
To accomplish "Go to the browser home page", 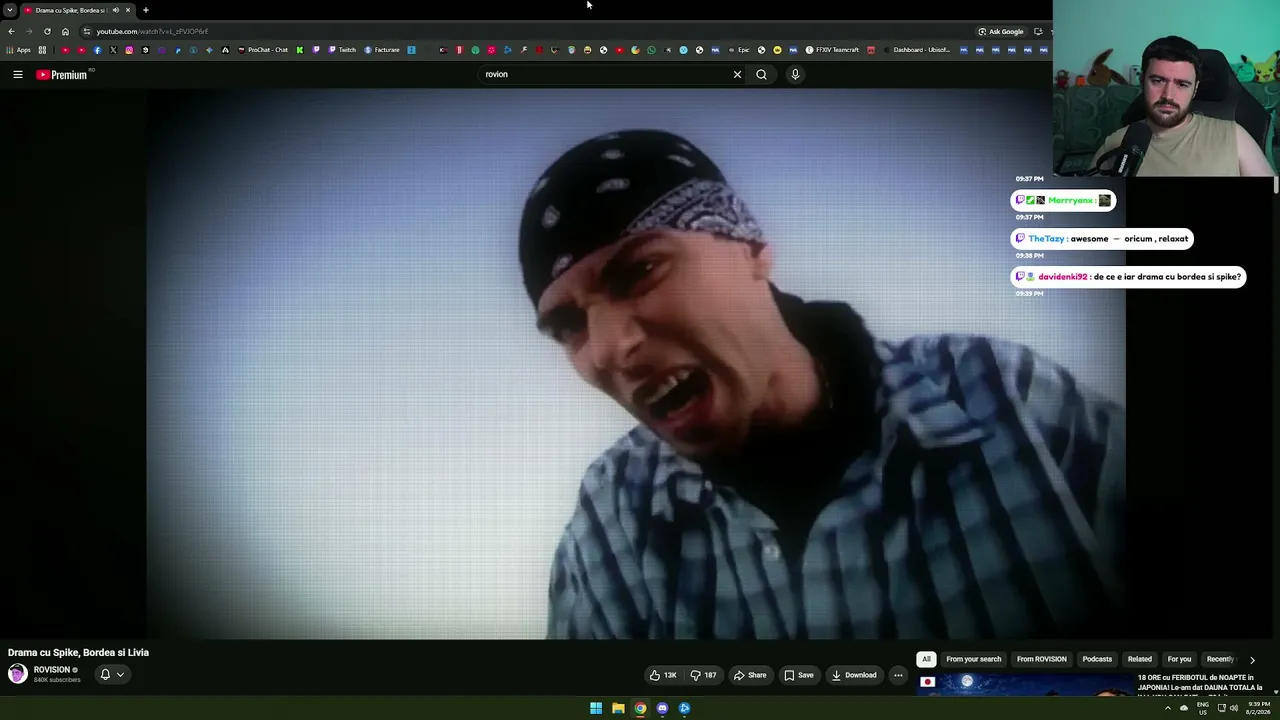I will click(x=66, y=31).
